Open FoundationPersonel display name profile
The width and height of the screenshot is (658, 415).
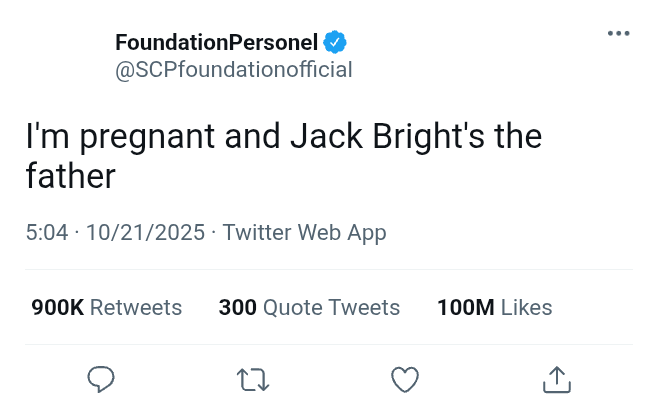216,43
